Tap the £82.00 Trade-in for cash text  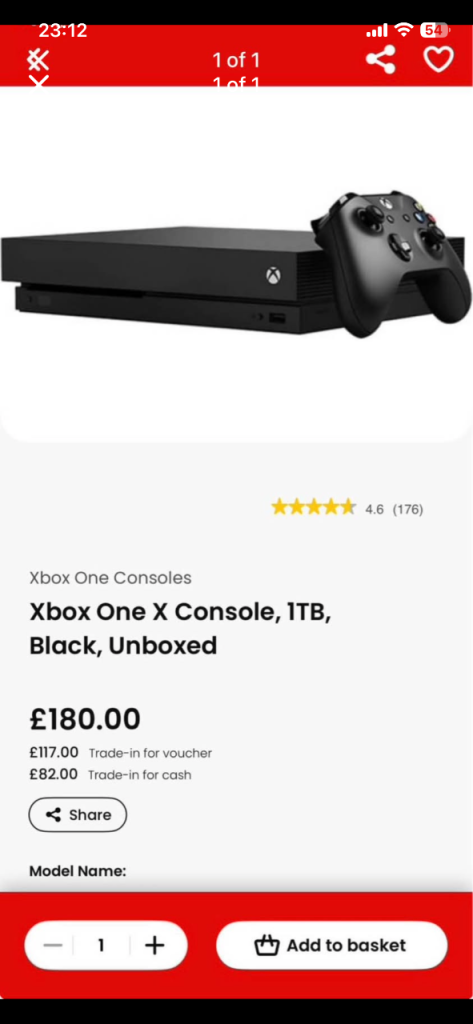point(110,775)
